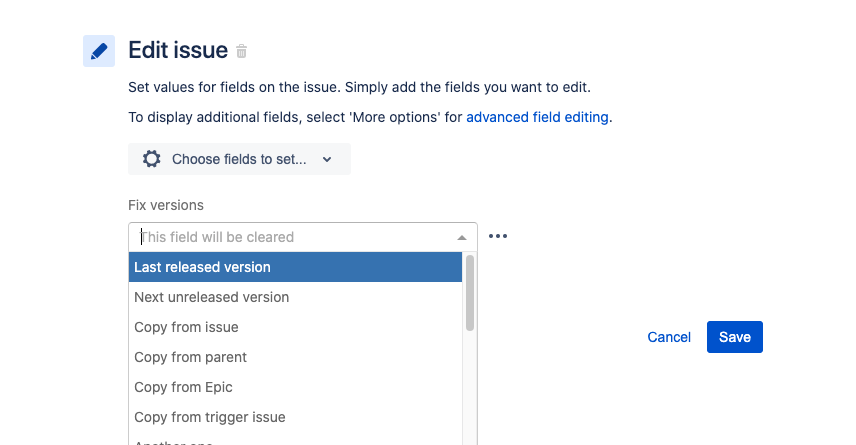Save the issue edits
Image resolution: width=856 pixels, height=445 pixels.
[x=735, y=337]
